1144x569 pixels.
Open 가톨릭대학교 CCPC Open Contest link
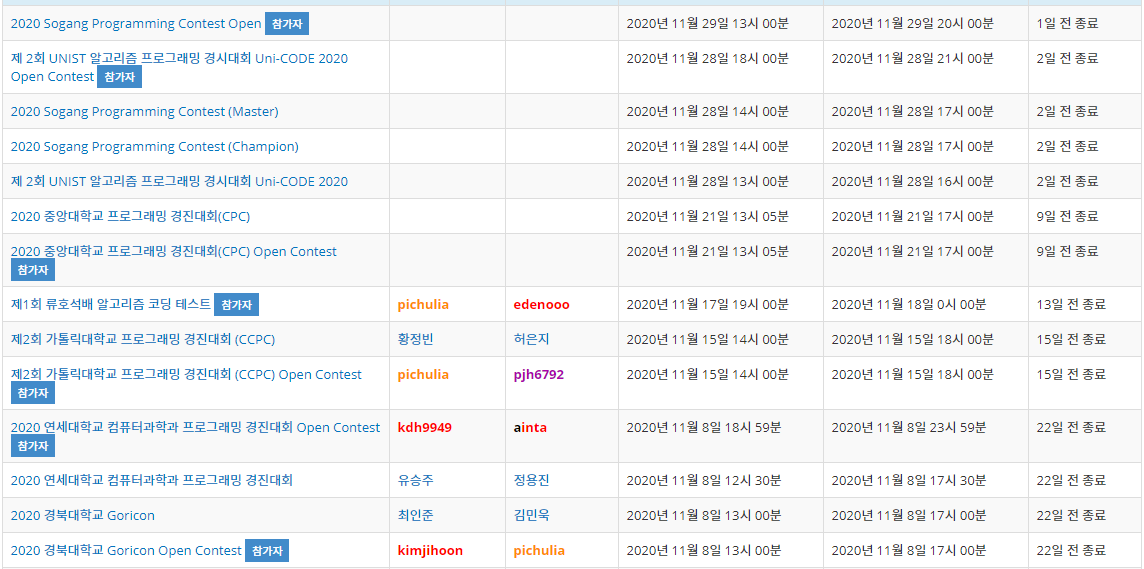186,374
